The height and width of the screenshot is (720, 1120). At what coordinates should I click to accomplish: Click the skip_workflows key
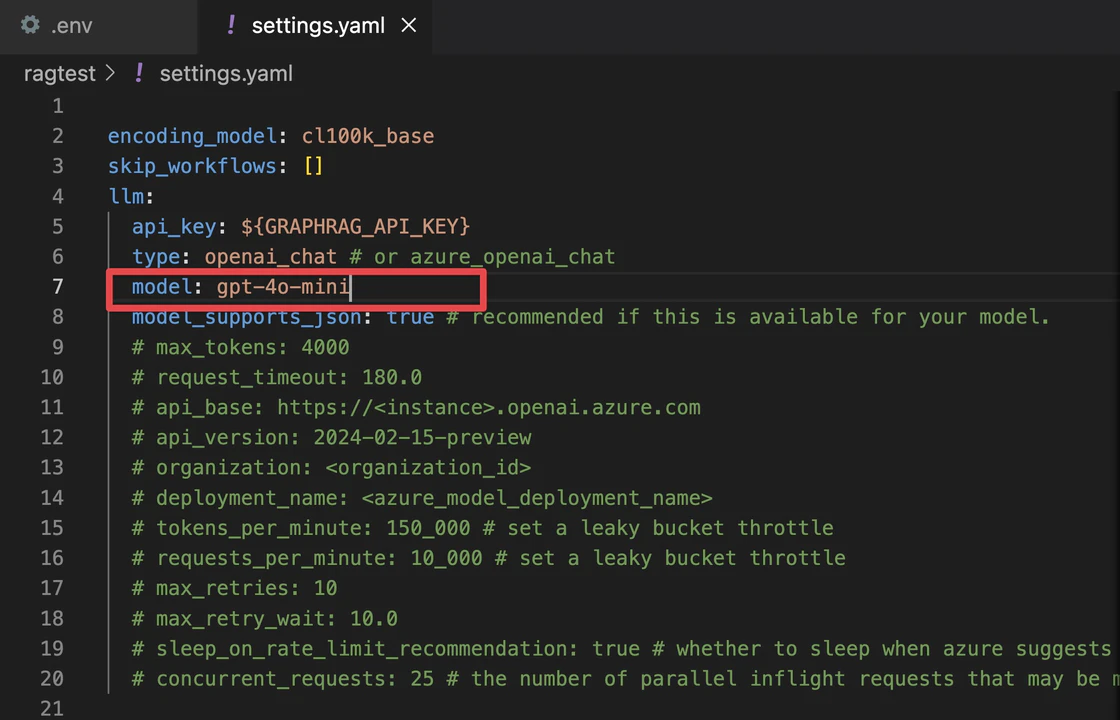pyautogui.click(x=192, y=166)
